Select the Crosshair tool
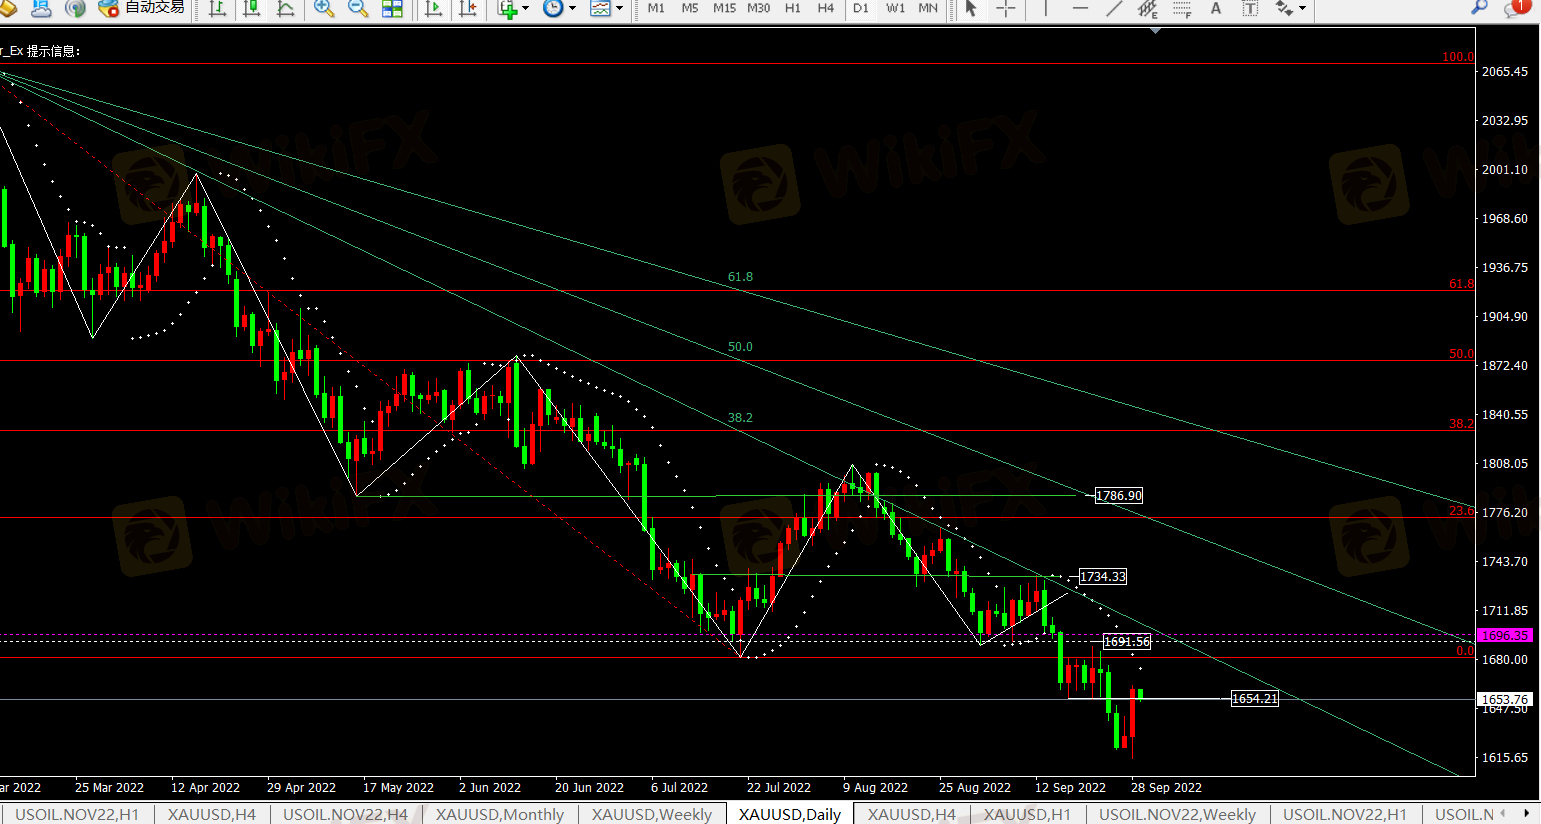This screenshot has width=1541, height=824. click(1005, 8)
